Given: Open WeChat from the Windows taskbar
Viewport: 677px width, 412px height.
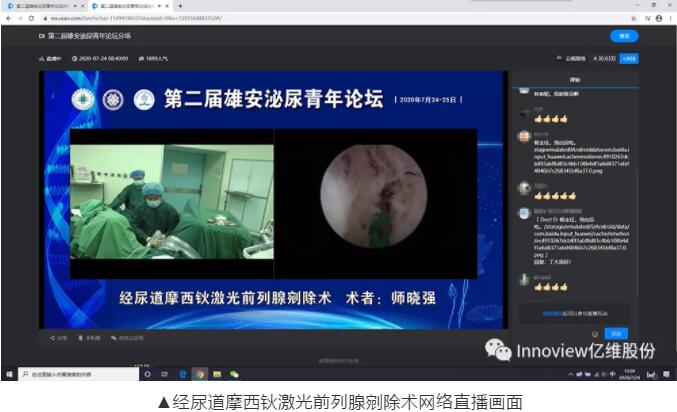Looking at the screenshot, I should coord(234,374).
